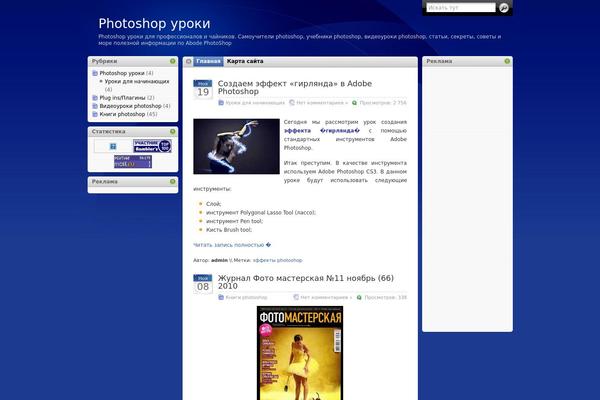The width and height of the screenshot is (600, 400).
Task: Click views icon next to Просмотров: 338
Action: coord(359,297)
